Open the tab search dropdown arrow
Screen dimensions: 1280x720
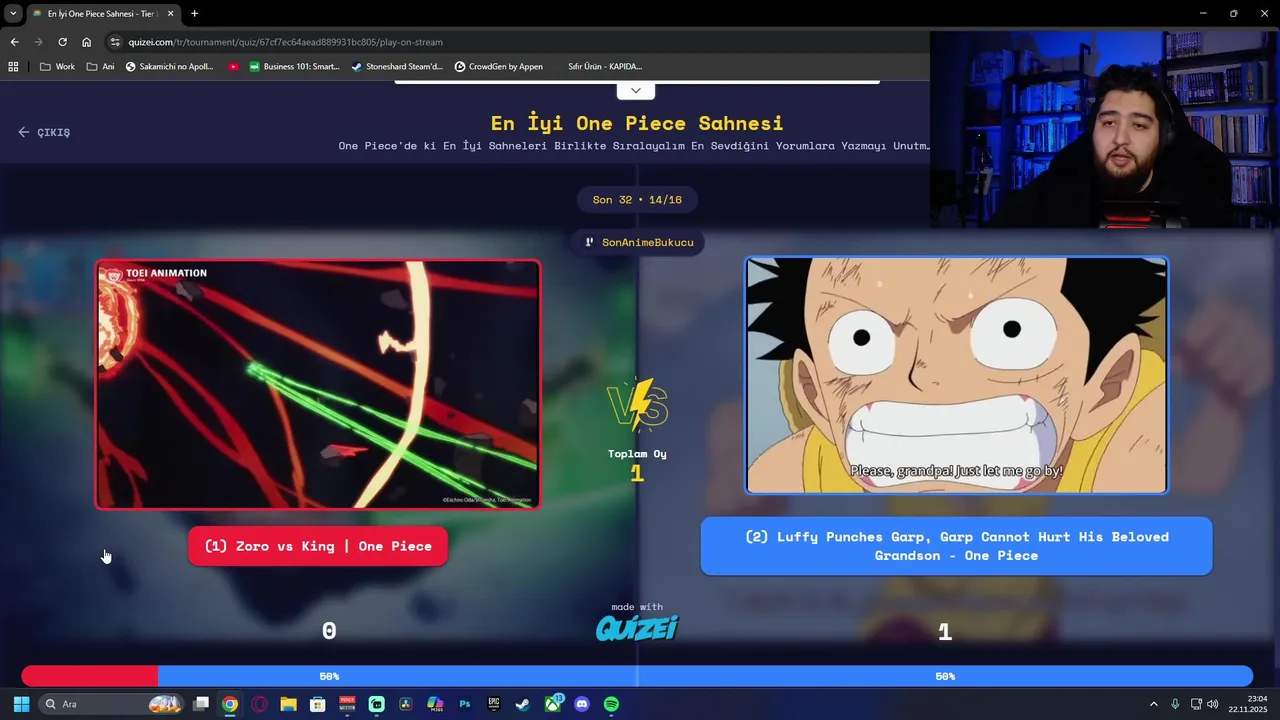[x=13, y=13]
